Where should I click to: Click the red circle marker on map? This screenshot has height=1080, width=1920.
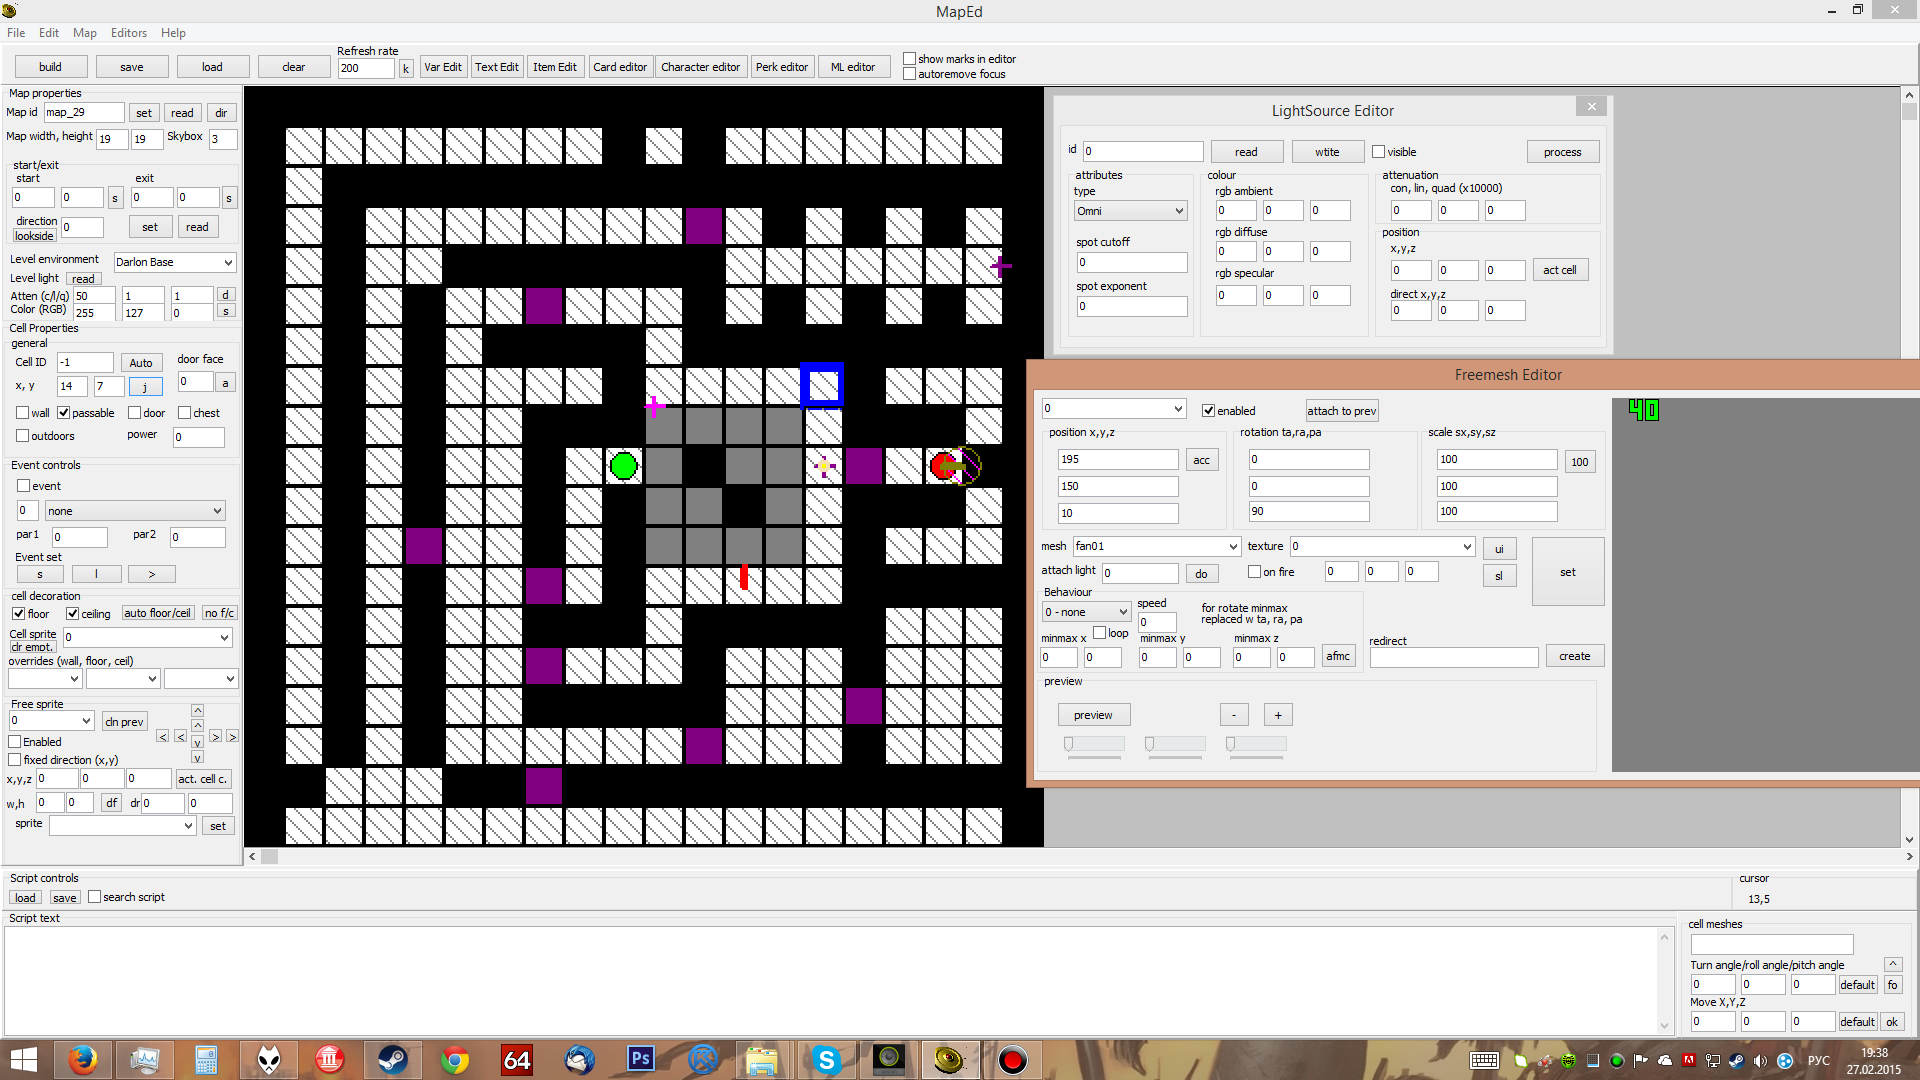click(x=941, y=466)
